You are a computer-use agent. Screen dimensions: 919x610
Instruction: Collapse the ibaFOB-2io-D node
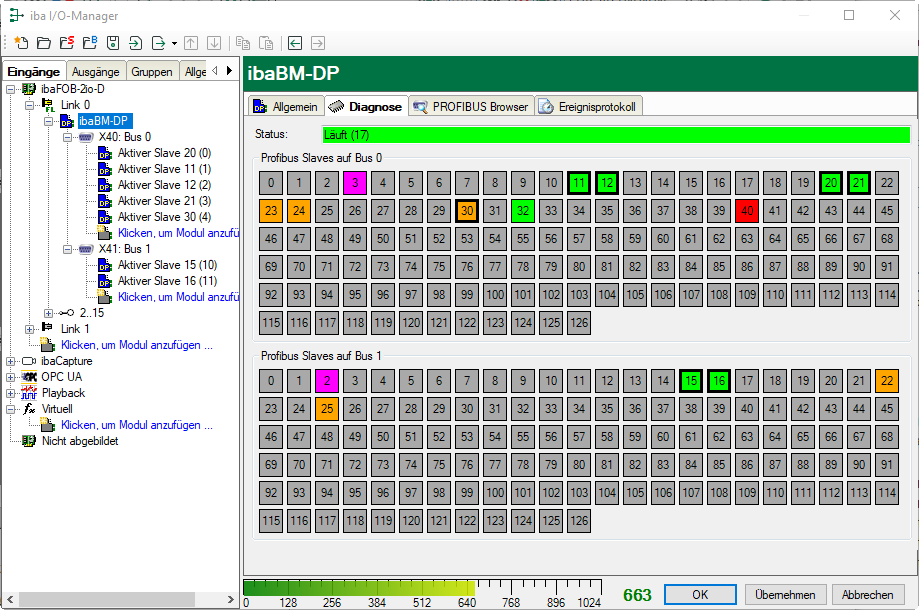[x=11, y=89]
